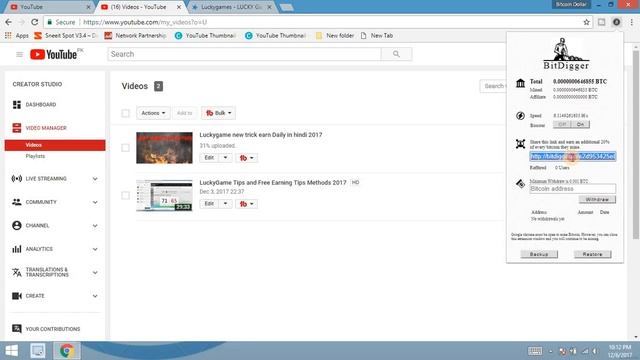The image size is (640, 360).
Task: Open on-screen keyboard tray icon
Action: point(535,351)
